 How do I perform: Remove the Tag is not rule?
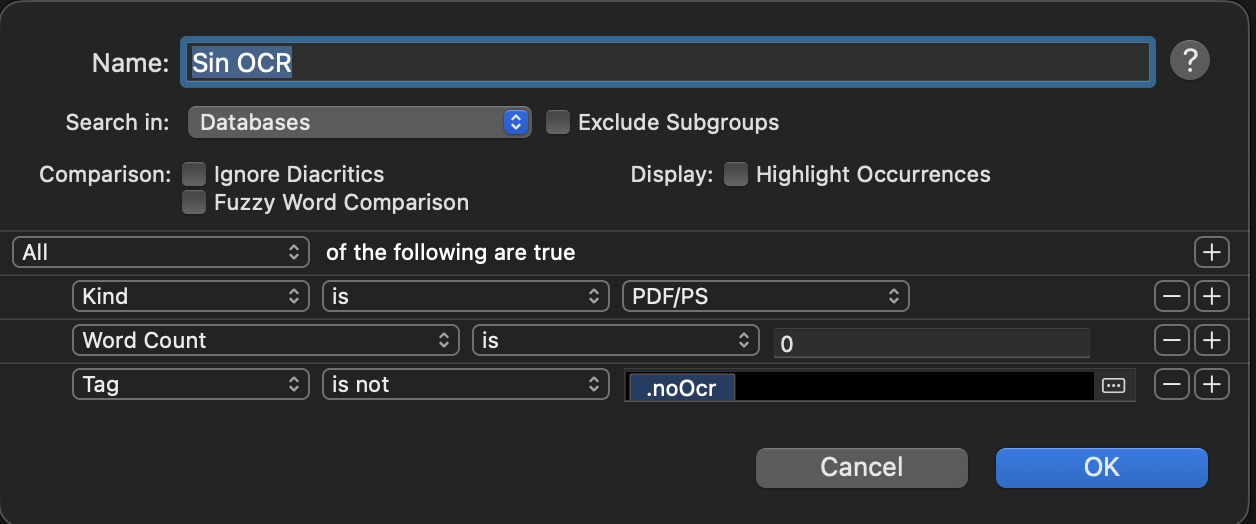[1171, 384]
